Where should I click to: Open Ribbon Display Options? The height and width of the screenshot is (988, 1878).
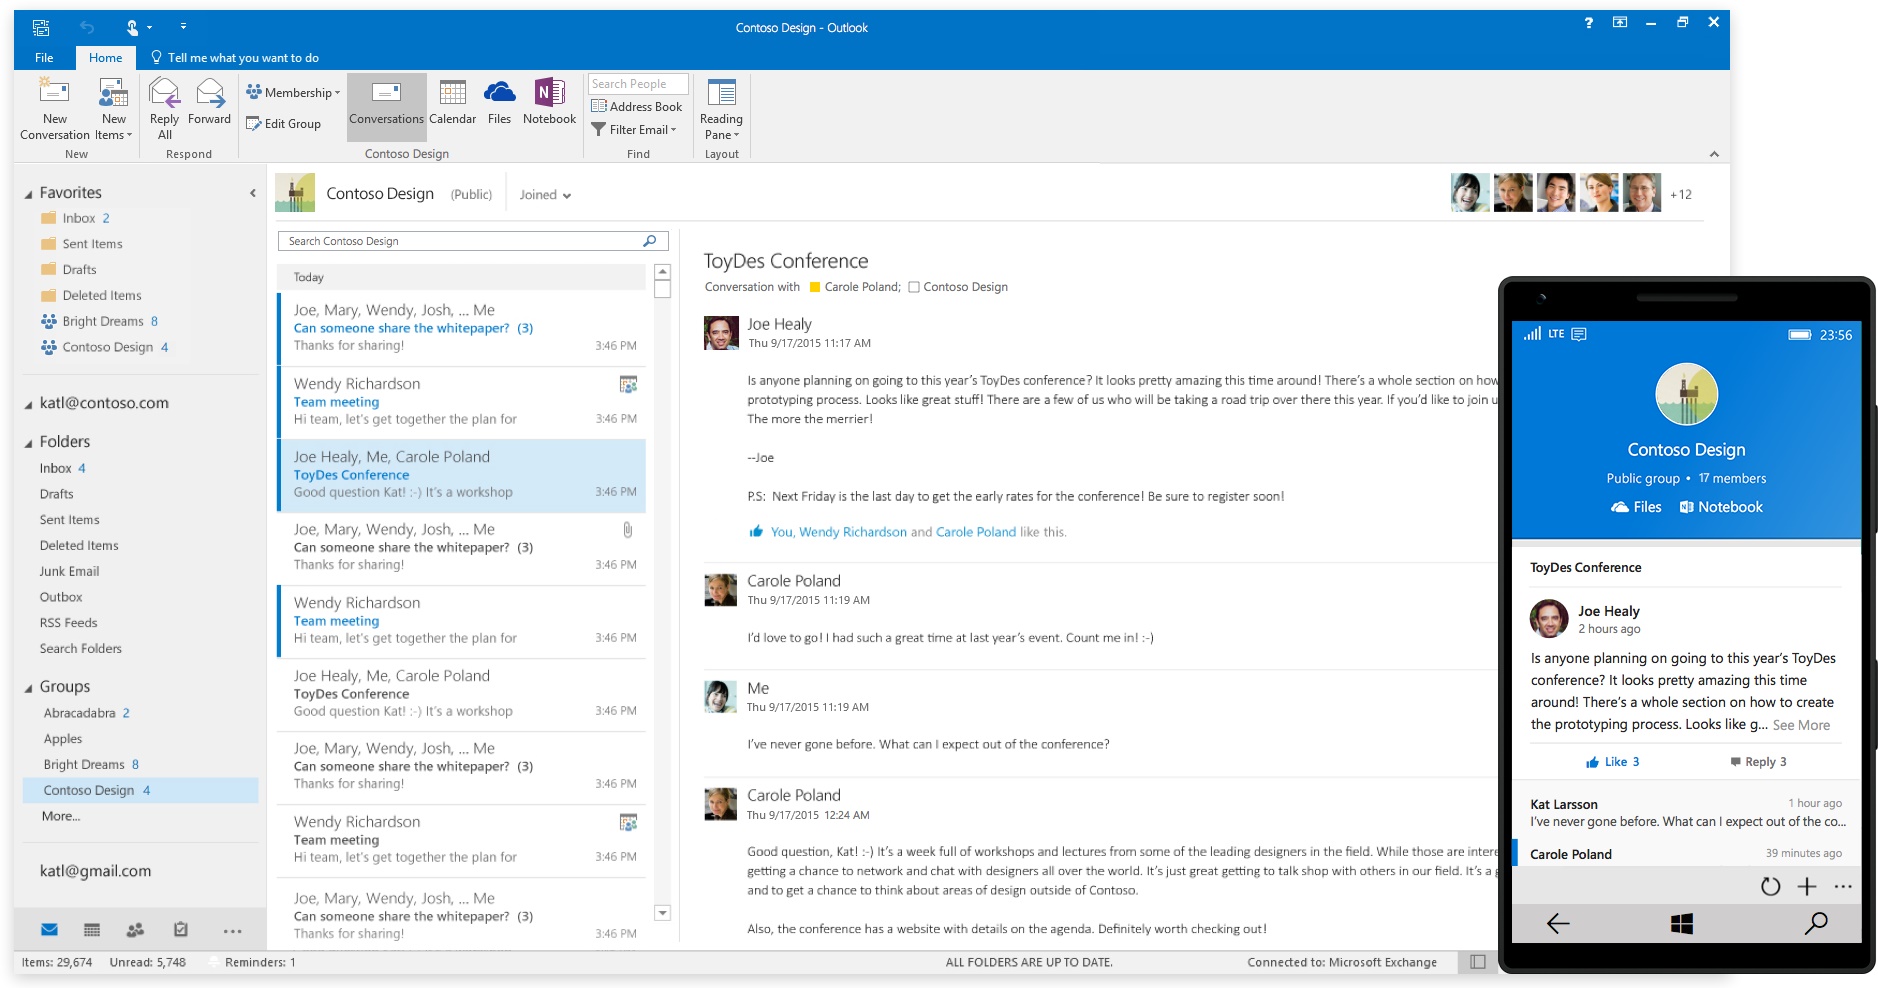tap(1620, 22)
